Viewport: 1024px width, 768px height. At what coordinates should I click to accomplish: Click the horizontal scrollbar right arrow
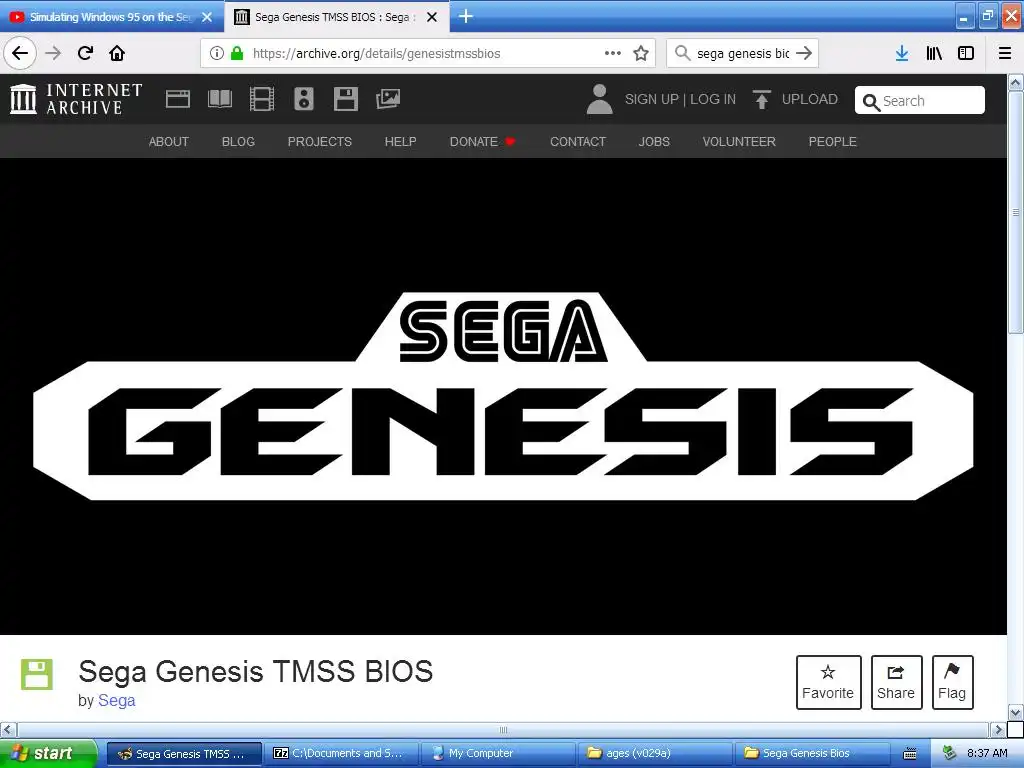point(998,729)
